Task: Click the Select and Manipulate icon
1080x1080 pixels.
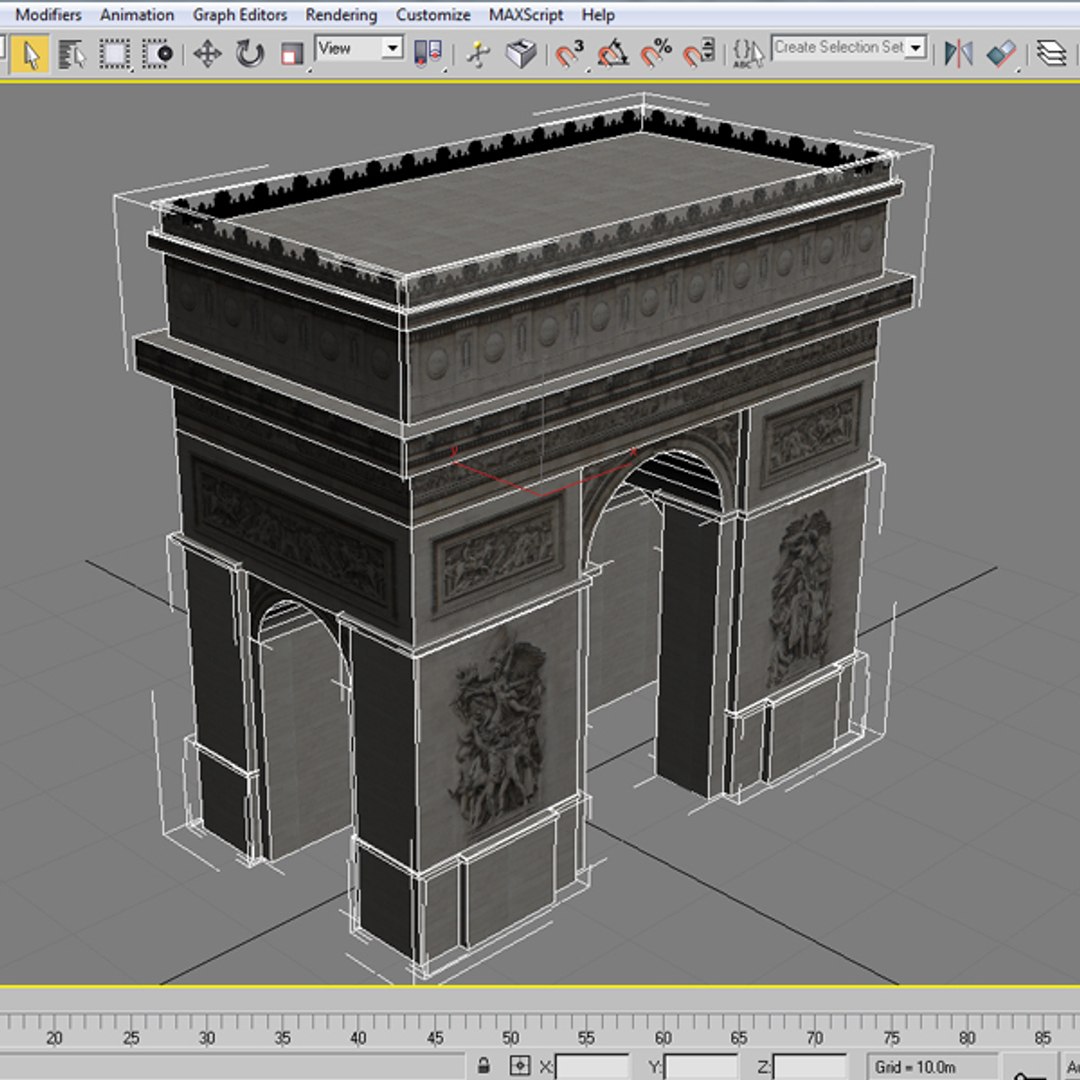Action: click(x=479, y=54)
